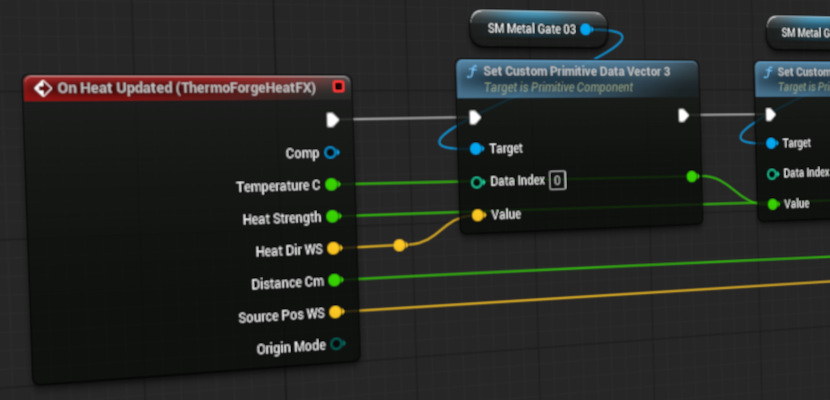Select the Heat Dir WS output pin
The image size is (830, 400).
333,248
